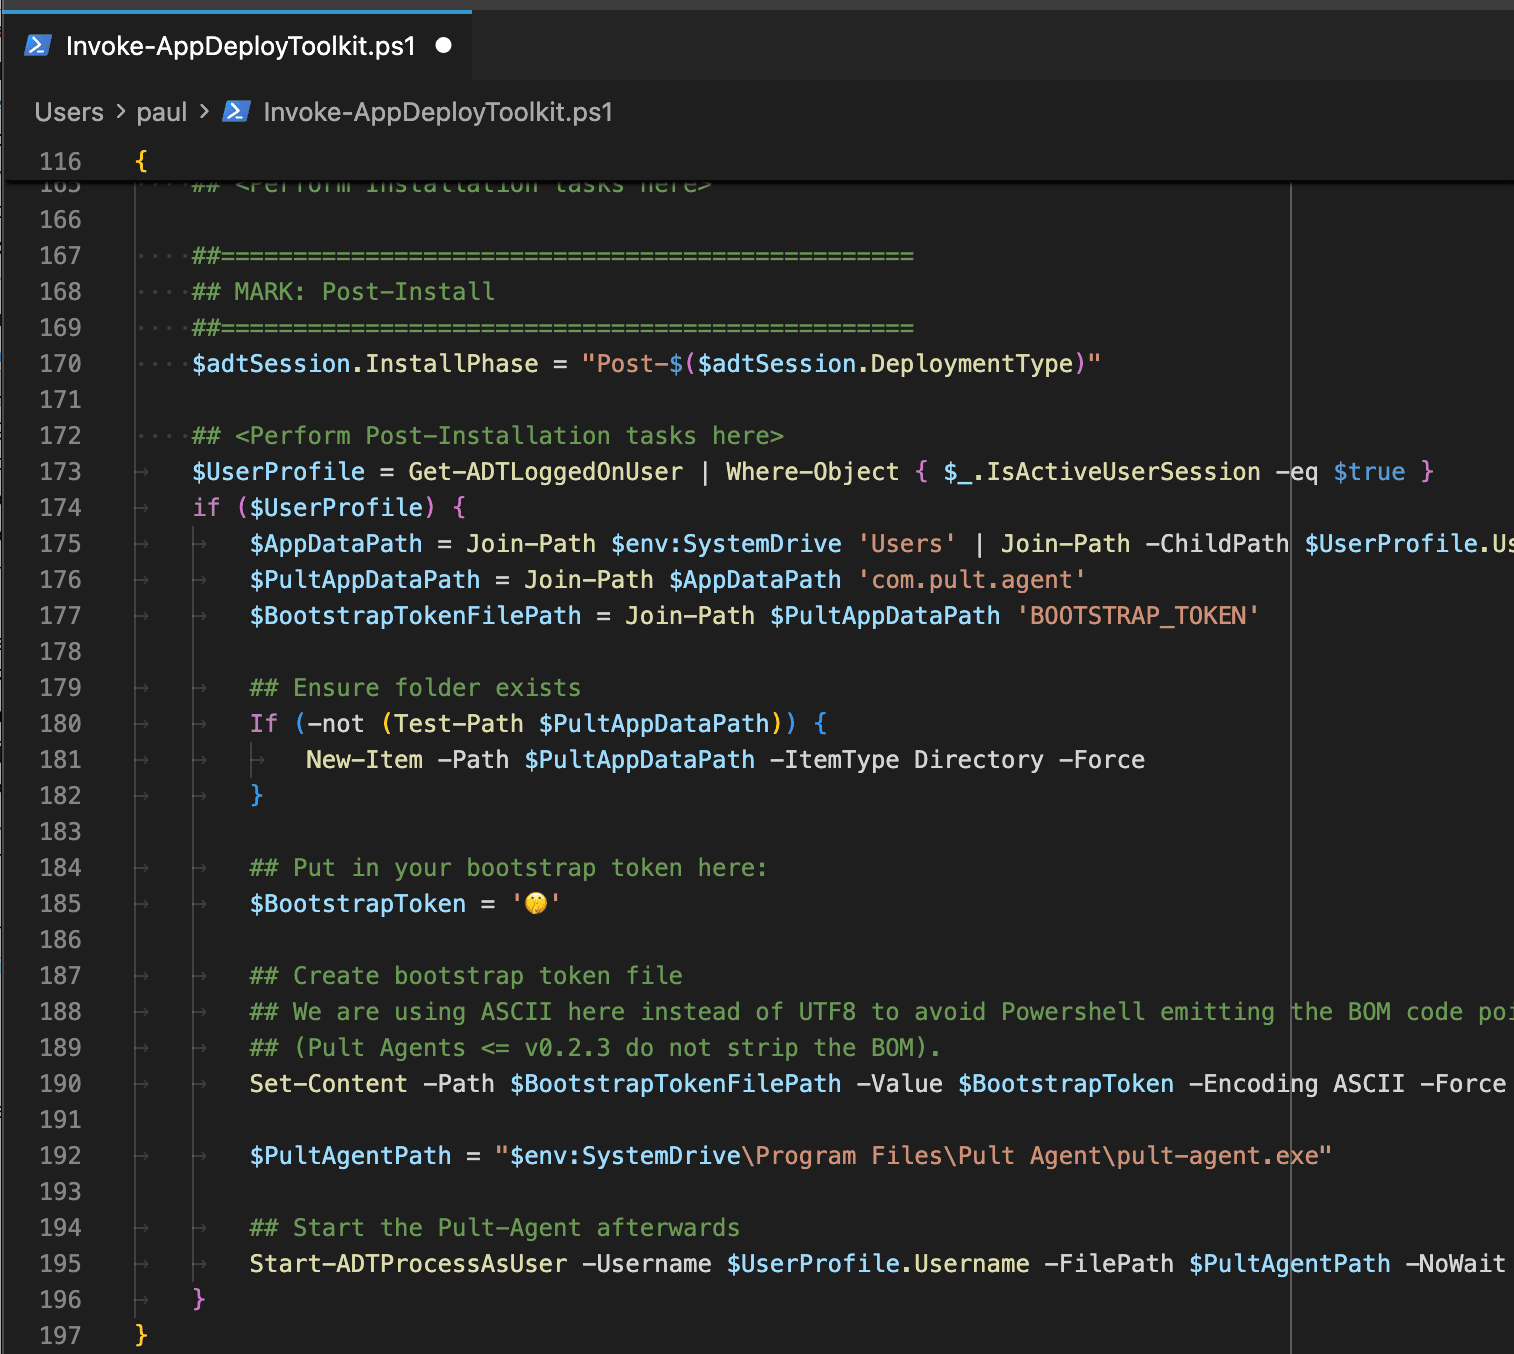Click the "Post-$($adtSession.DeploymentType)" string
Image resolution: width=1514 pixels, height=1354 pixels.
point(841,364)
